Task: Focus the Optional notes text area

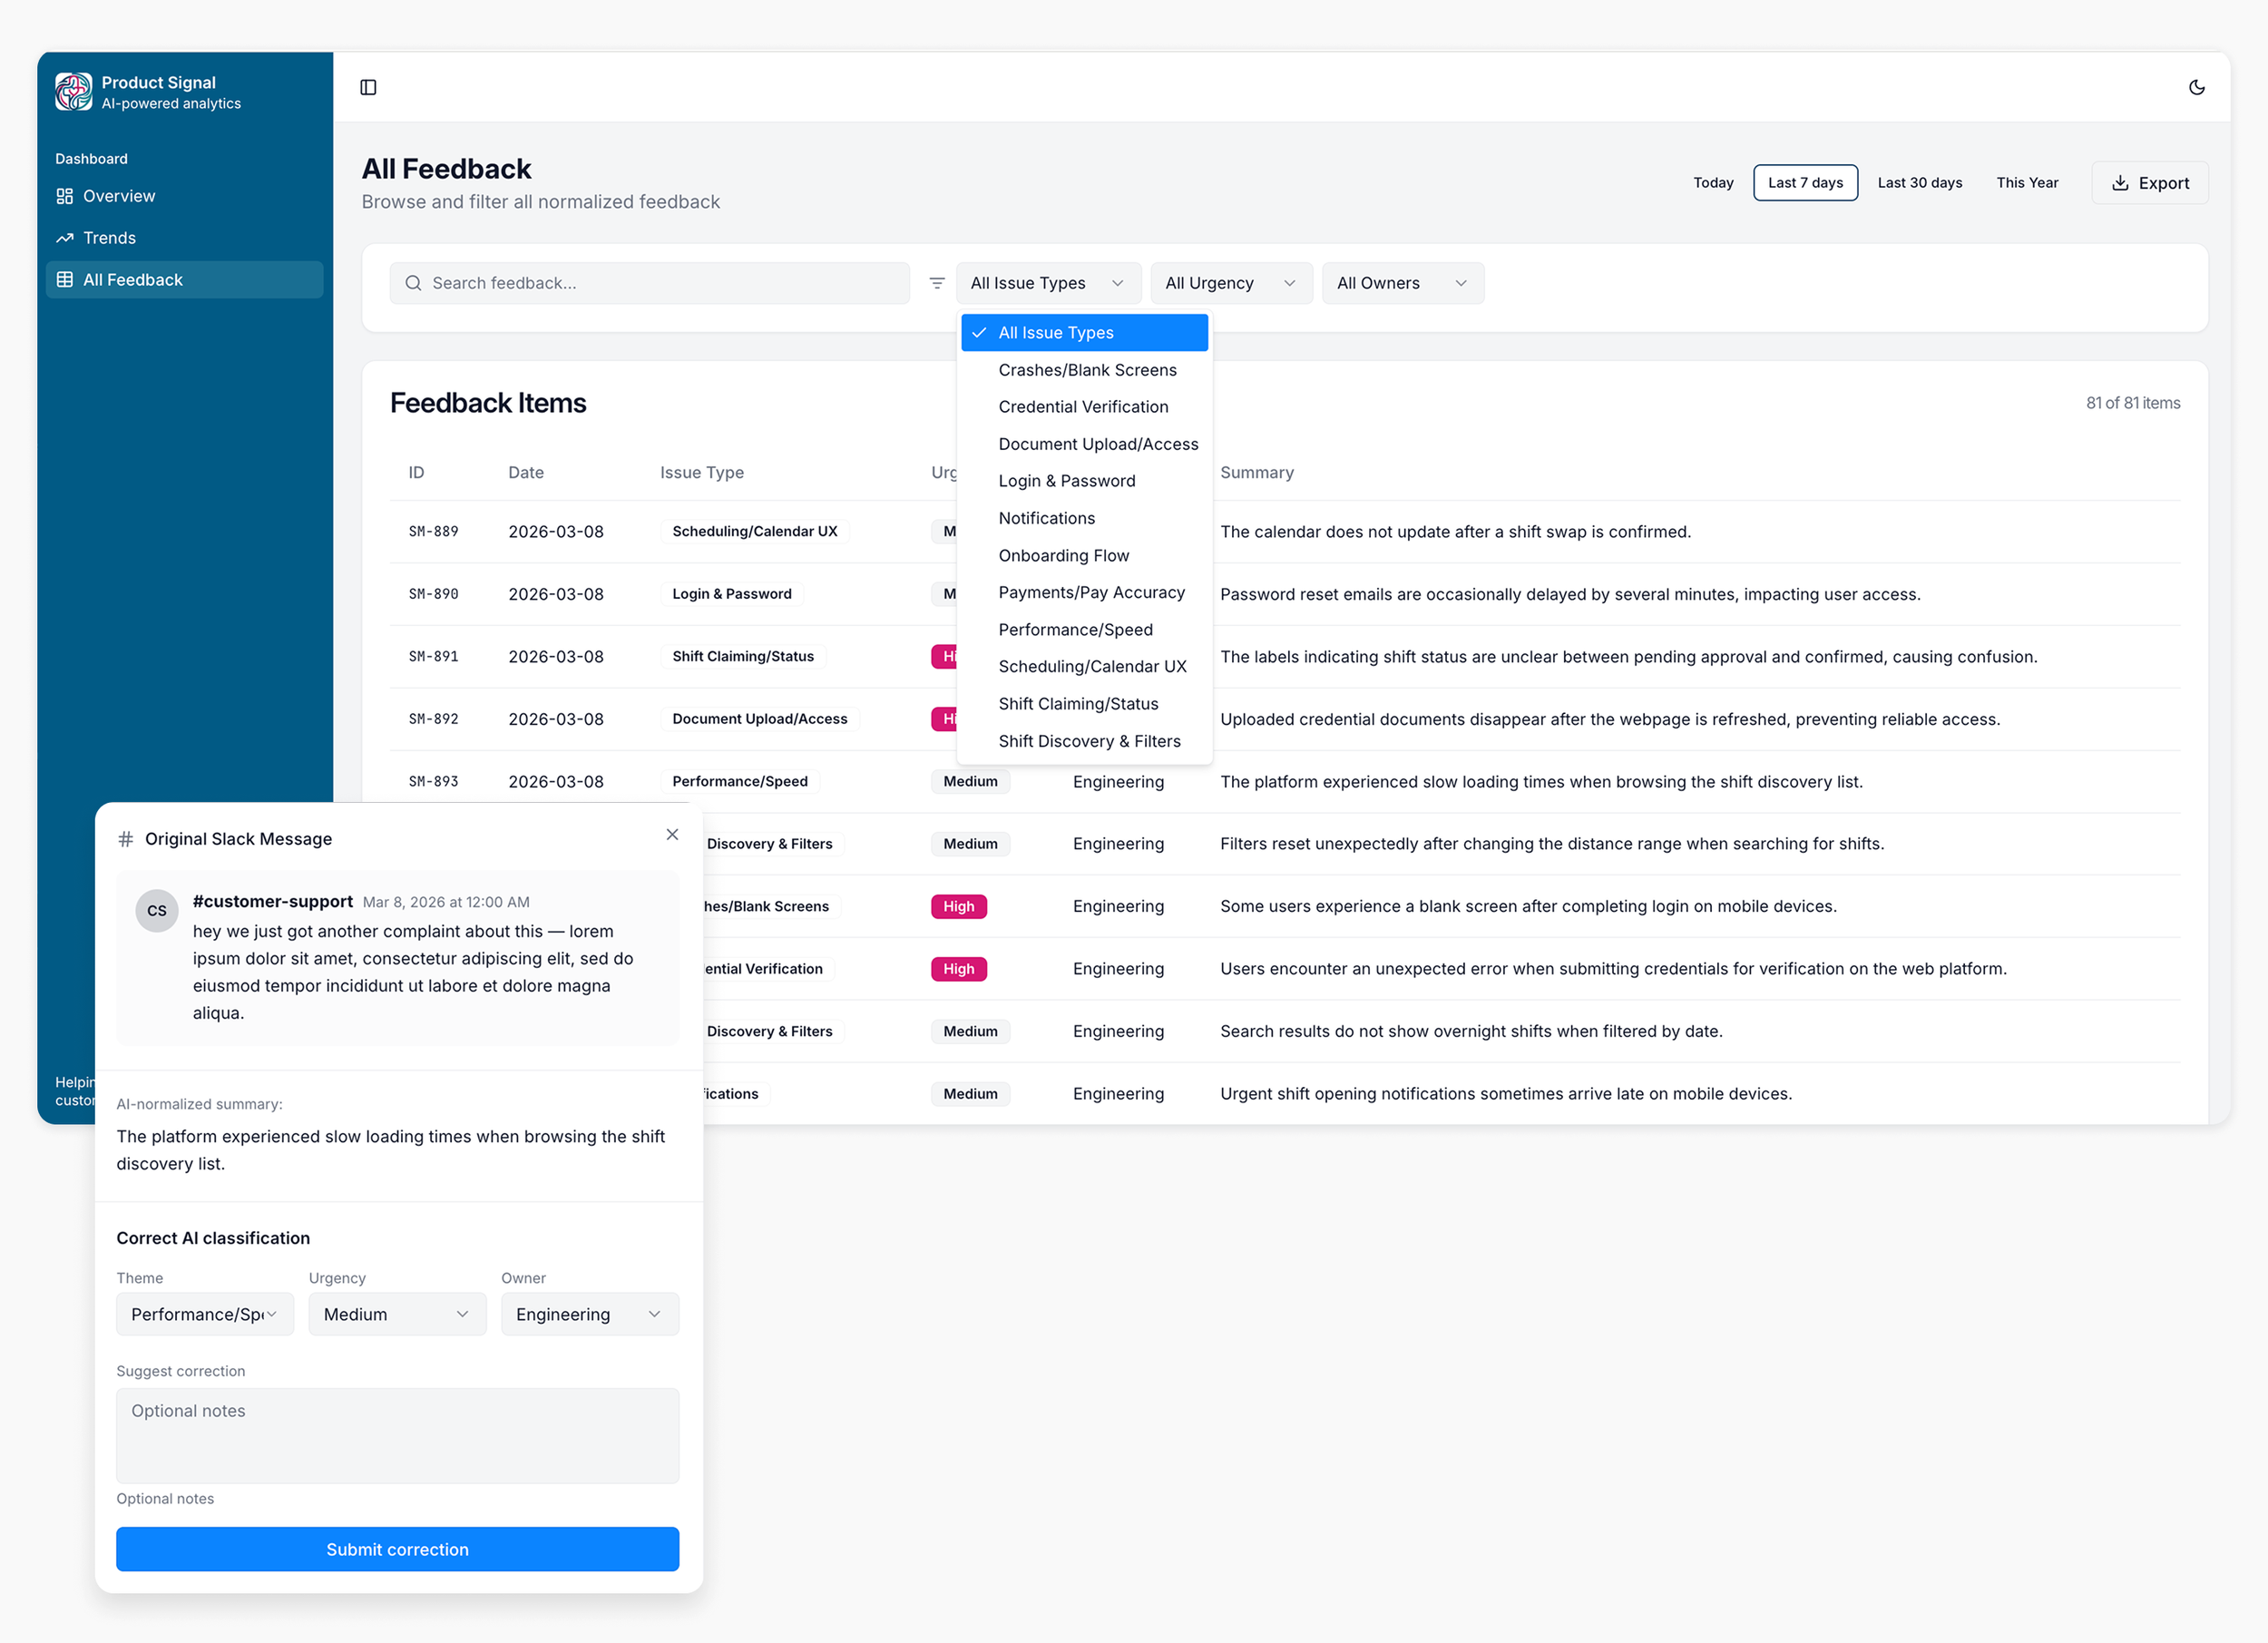Action: 397,1435
